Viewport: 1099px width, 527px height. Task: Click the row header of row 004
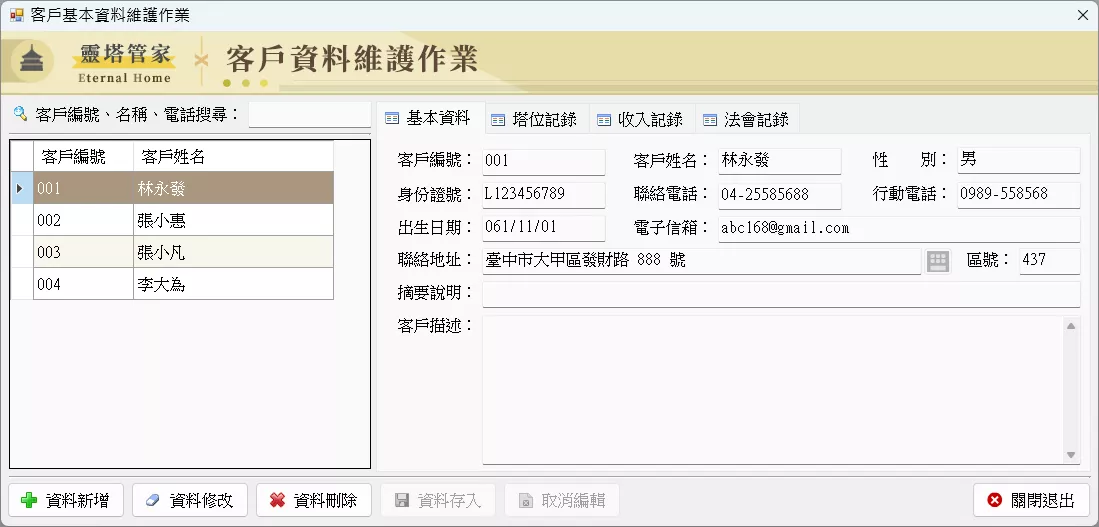(x=22, y=285)
